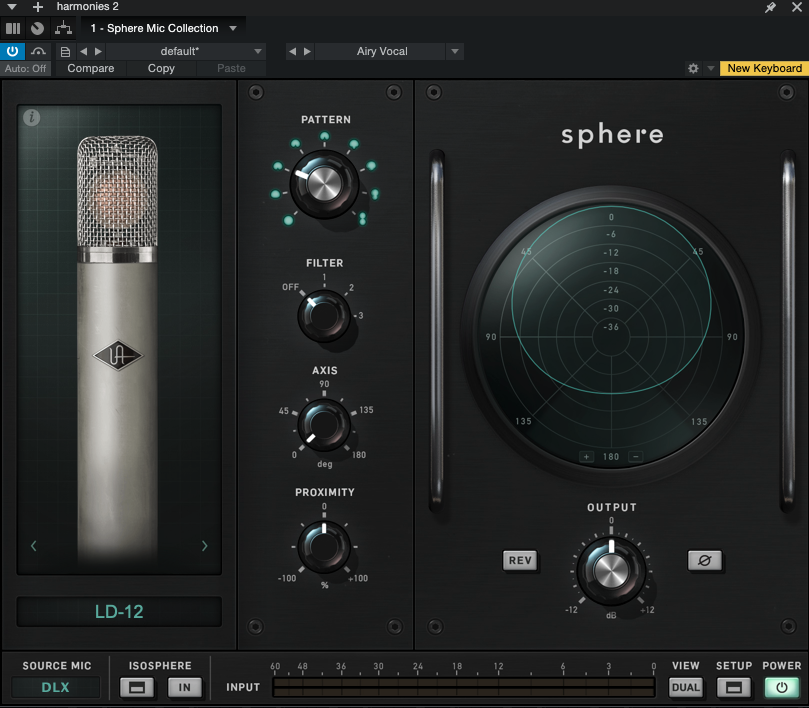Set the filter to OFF label
The image size is (809, 708).
[290, 287]
